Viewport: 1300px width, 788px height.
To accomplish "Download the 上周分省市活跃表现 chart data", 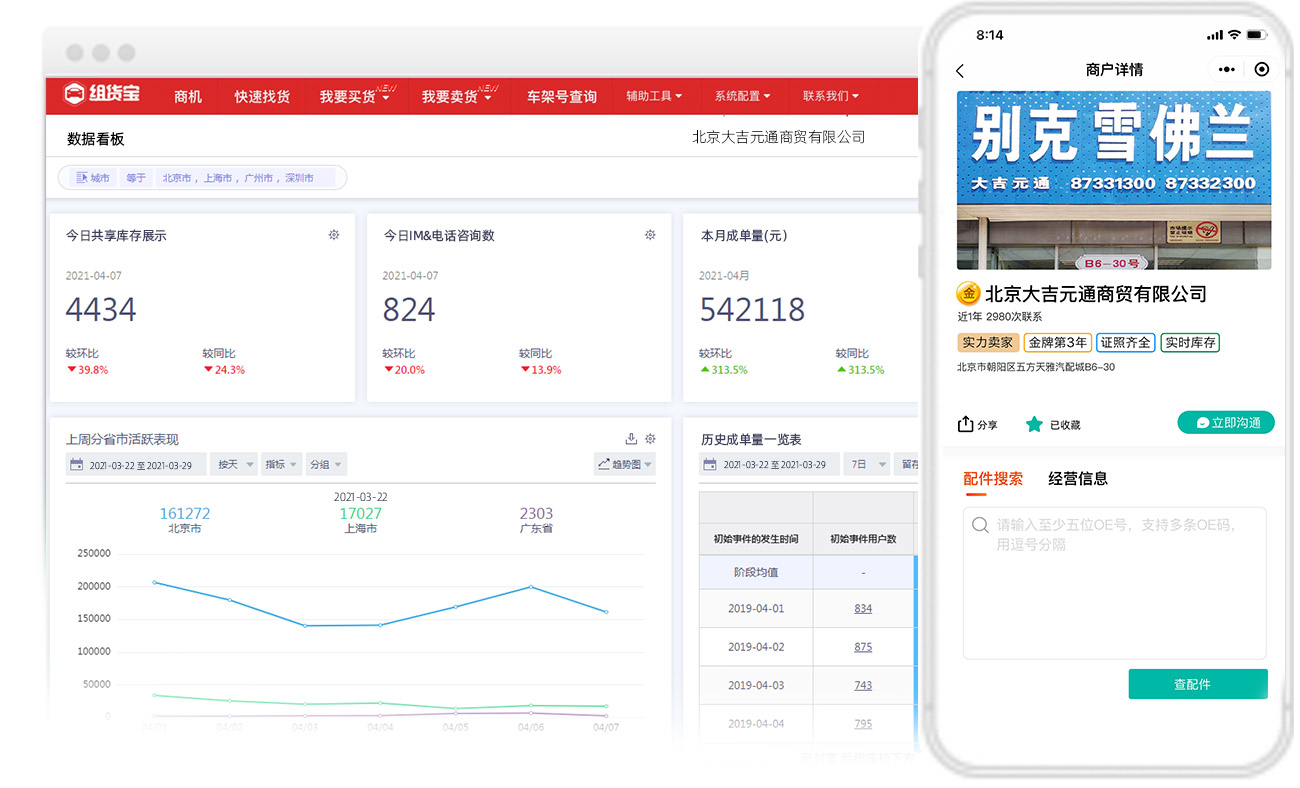I will [631, 439].
